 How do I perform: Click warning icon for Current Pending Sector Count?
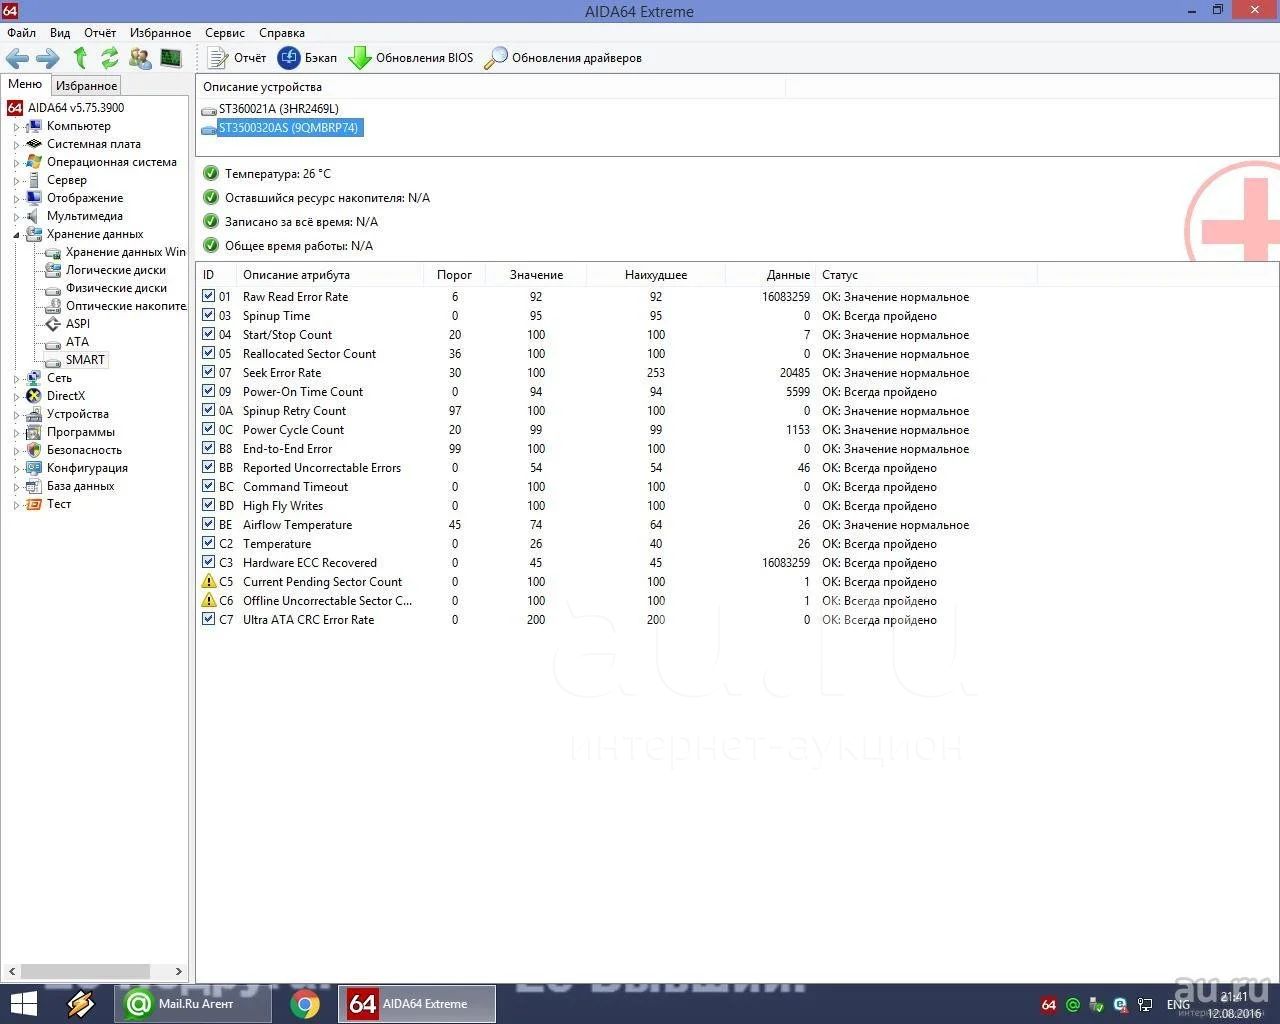(208, 581)
